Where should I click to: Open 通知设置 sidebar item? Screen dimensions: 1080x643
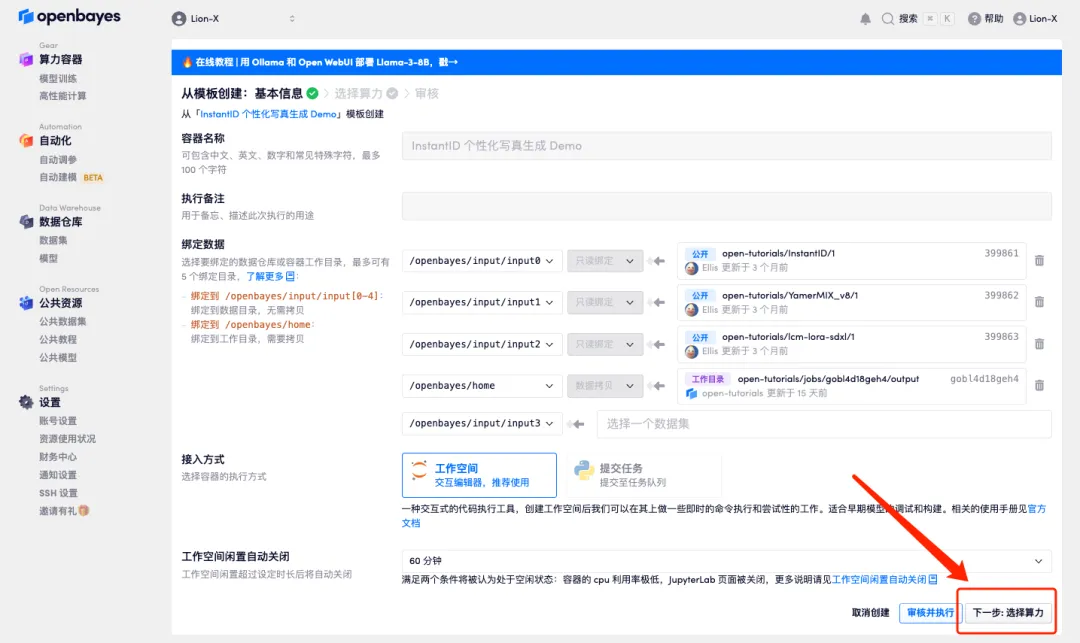click(x=58, y=475)
